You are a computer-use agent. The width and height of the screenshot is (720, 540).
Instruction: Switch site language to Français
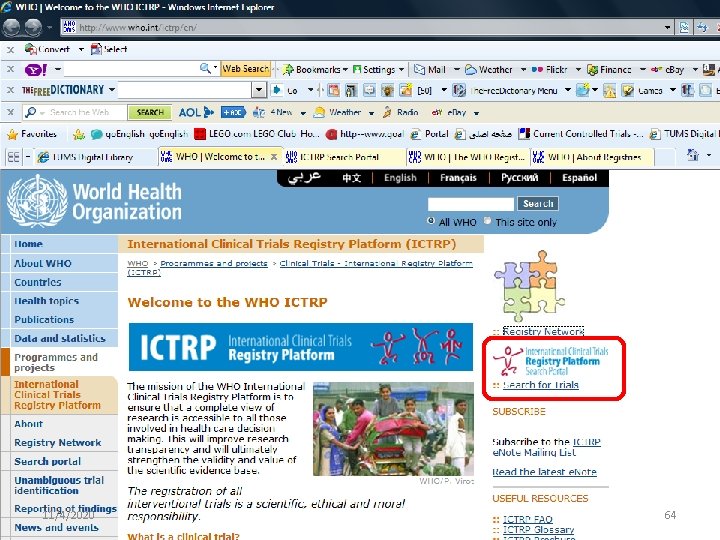tap(458, 178)
